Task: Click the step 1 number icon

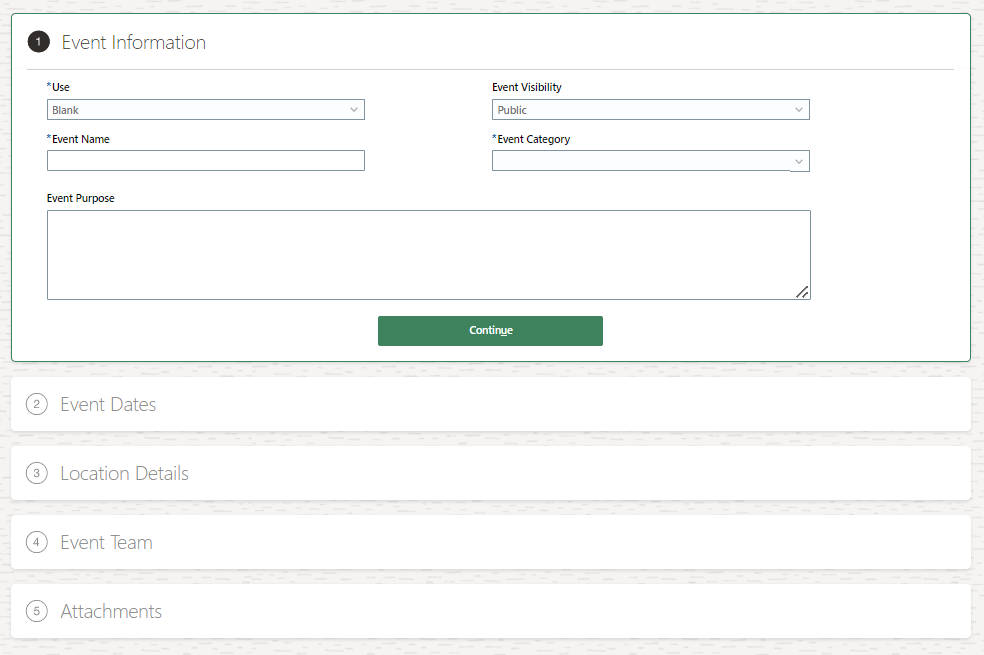Action: pos(38,42)
